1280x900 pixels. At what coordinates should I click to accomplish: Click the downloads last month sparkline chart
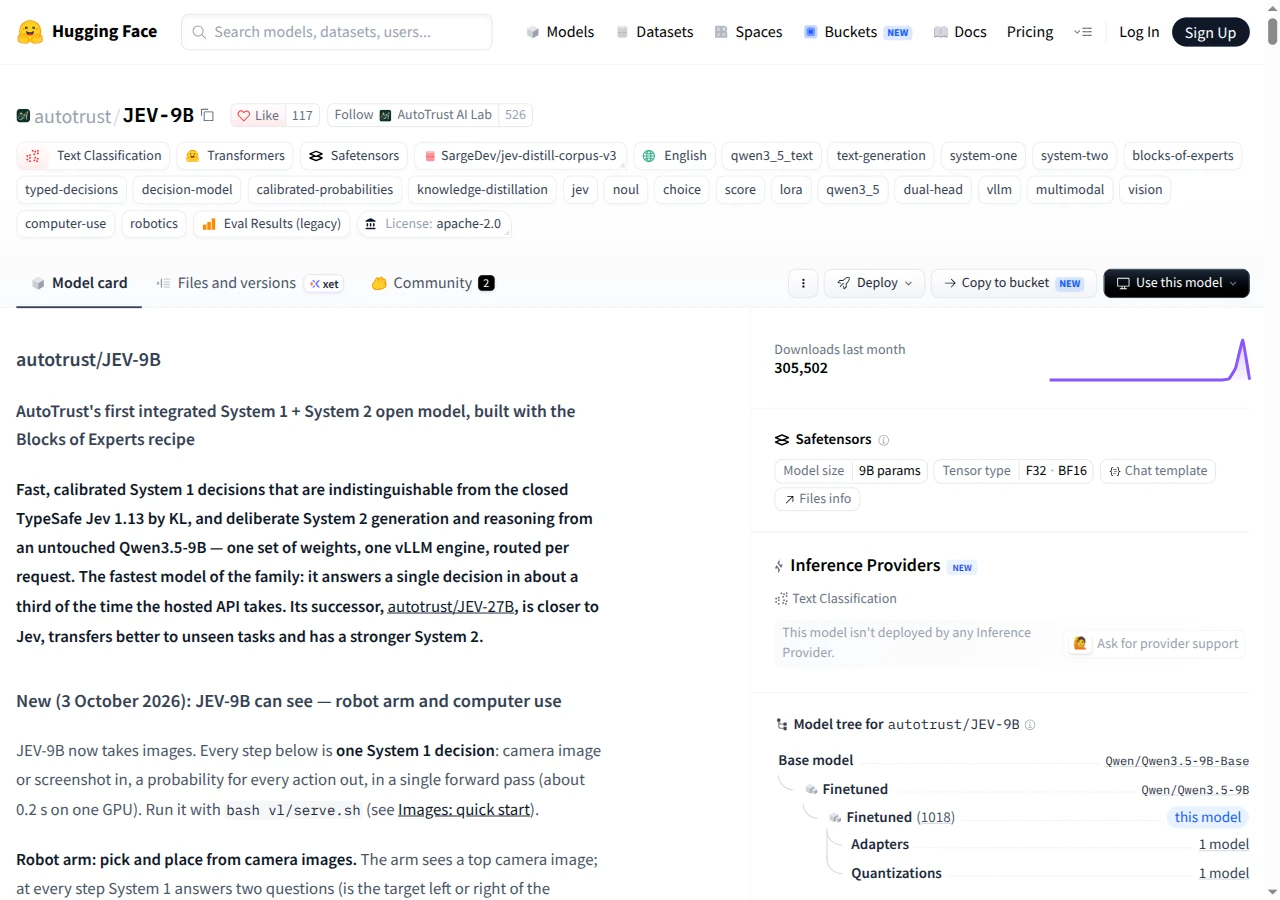[1149, 360]
